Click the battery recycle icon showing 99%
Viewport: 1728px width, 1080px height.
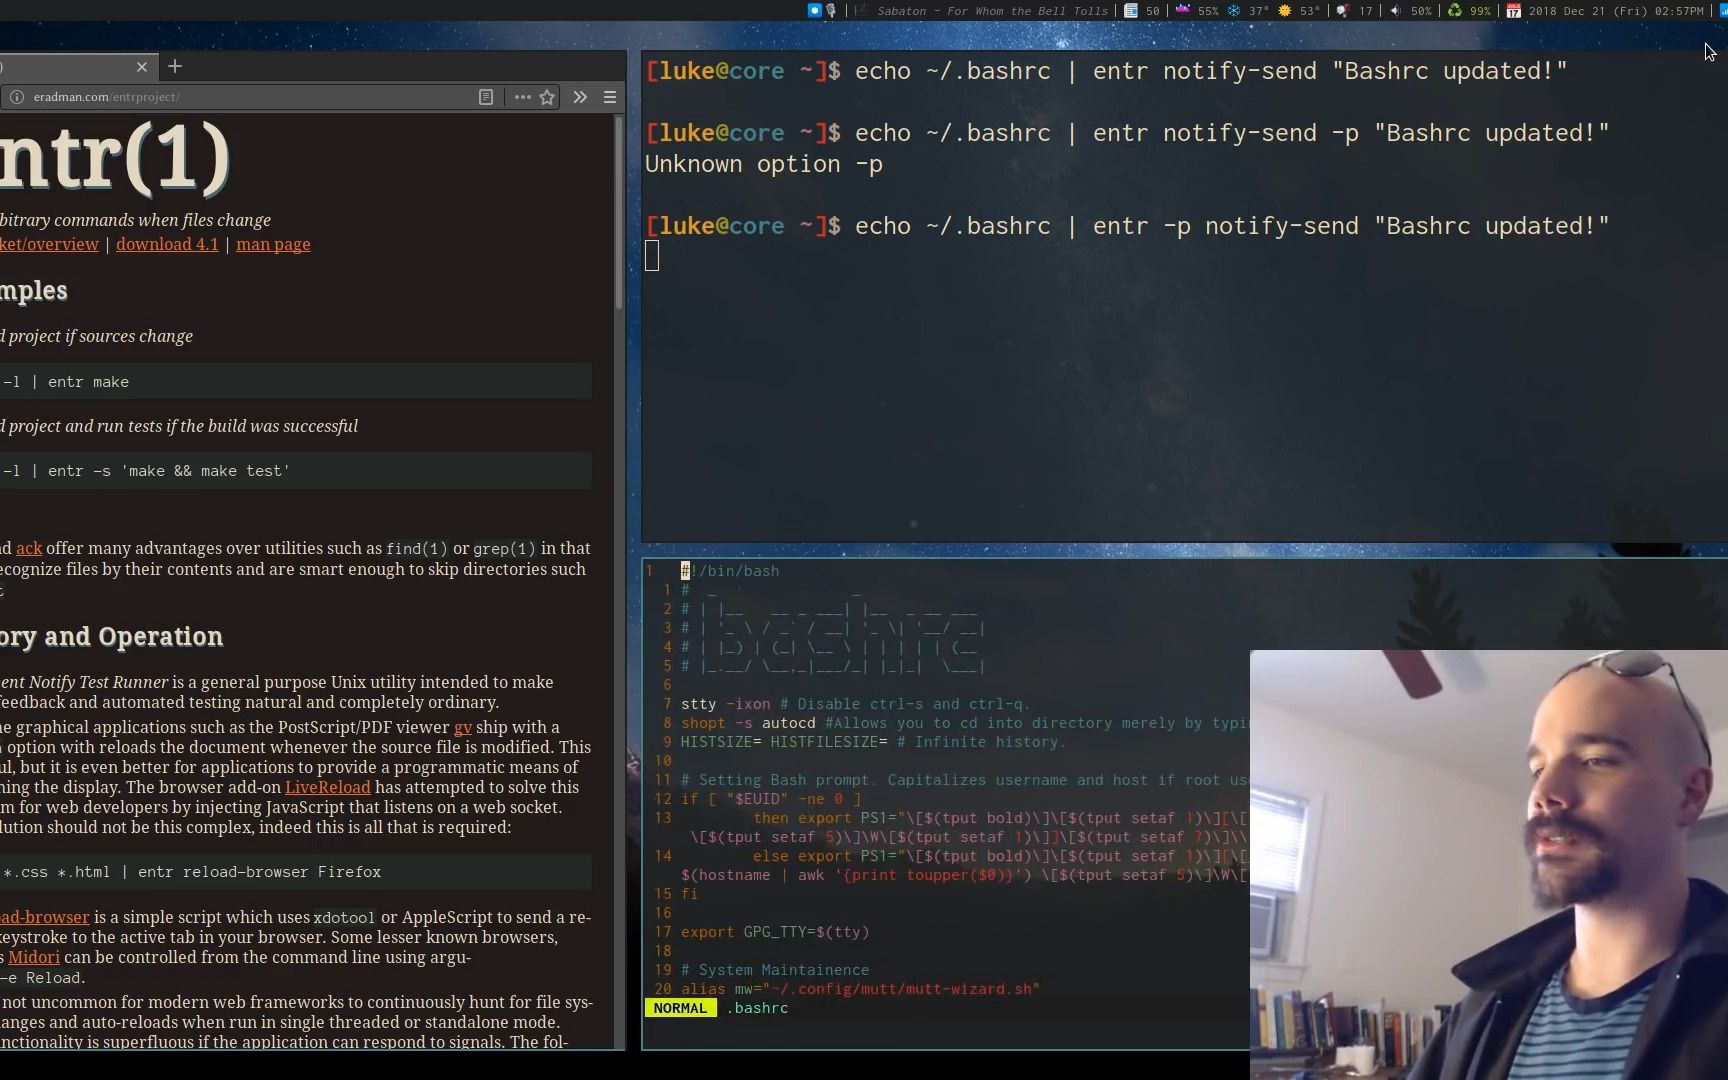pyautogui.click(x=1455, y=11)
